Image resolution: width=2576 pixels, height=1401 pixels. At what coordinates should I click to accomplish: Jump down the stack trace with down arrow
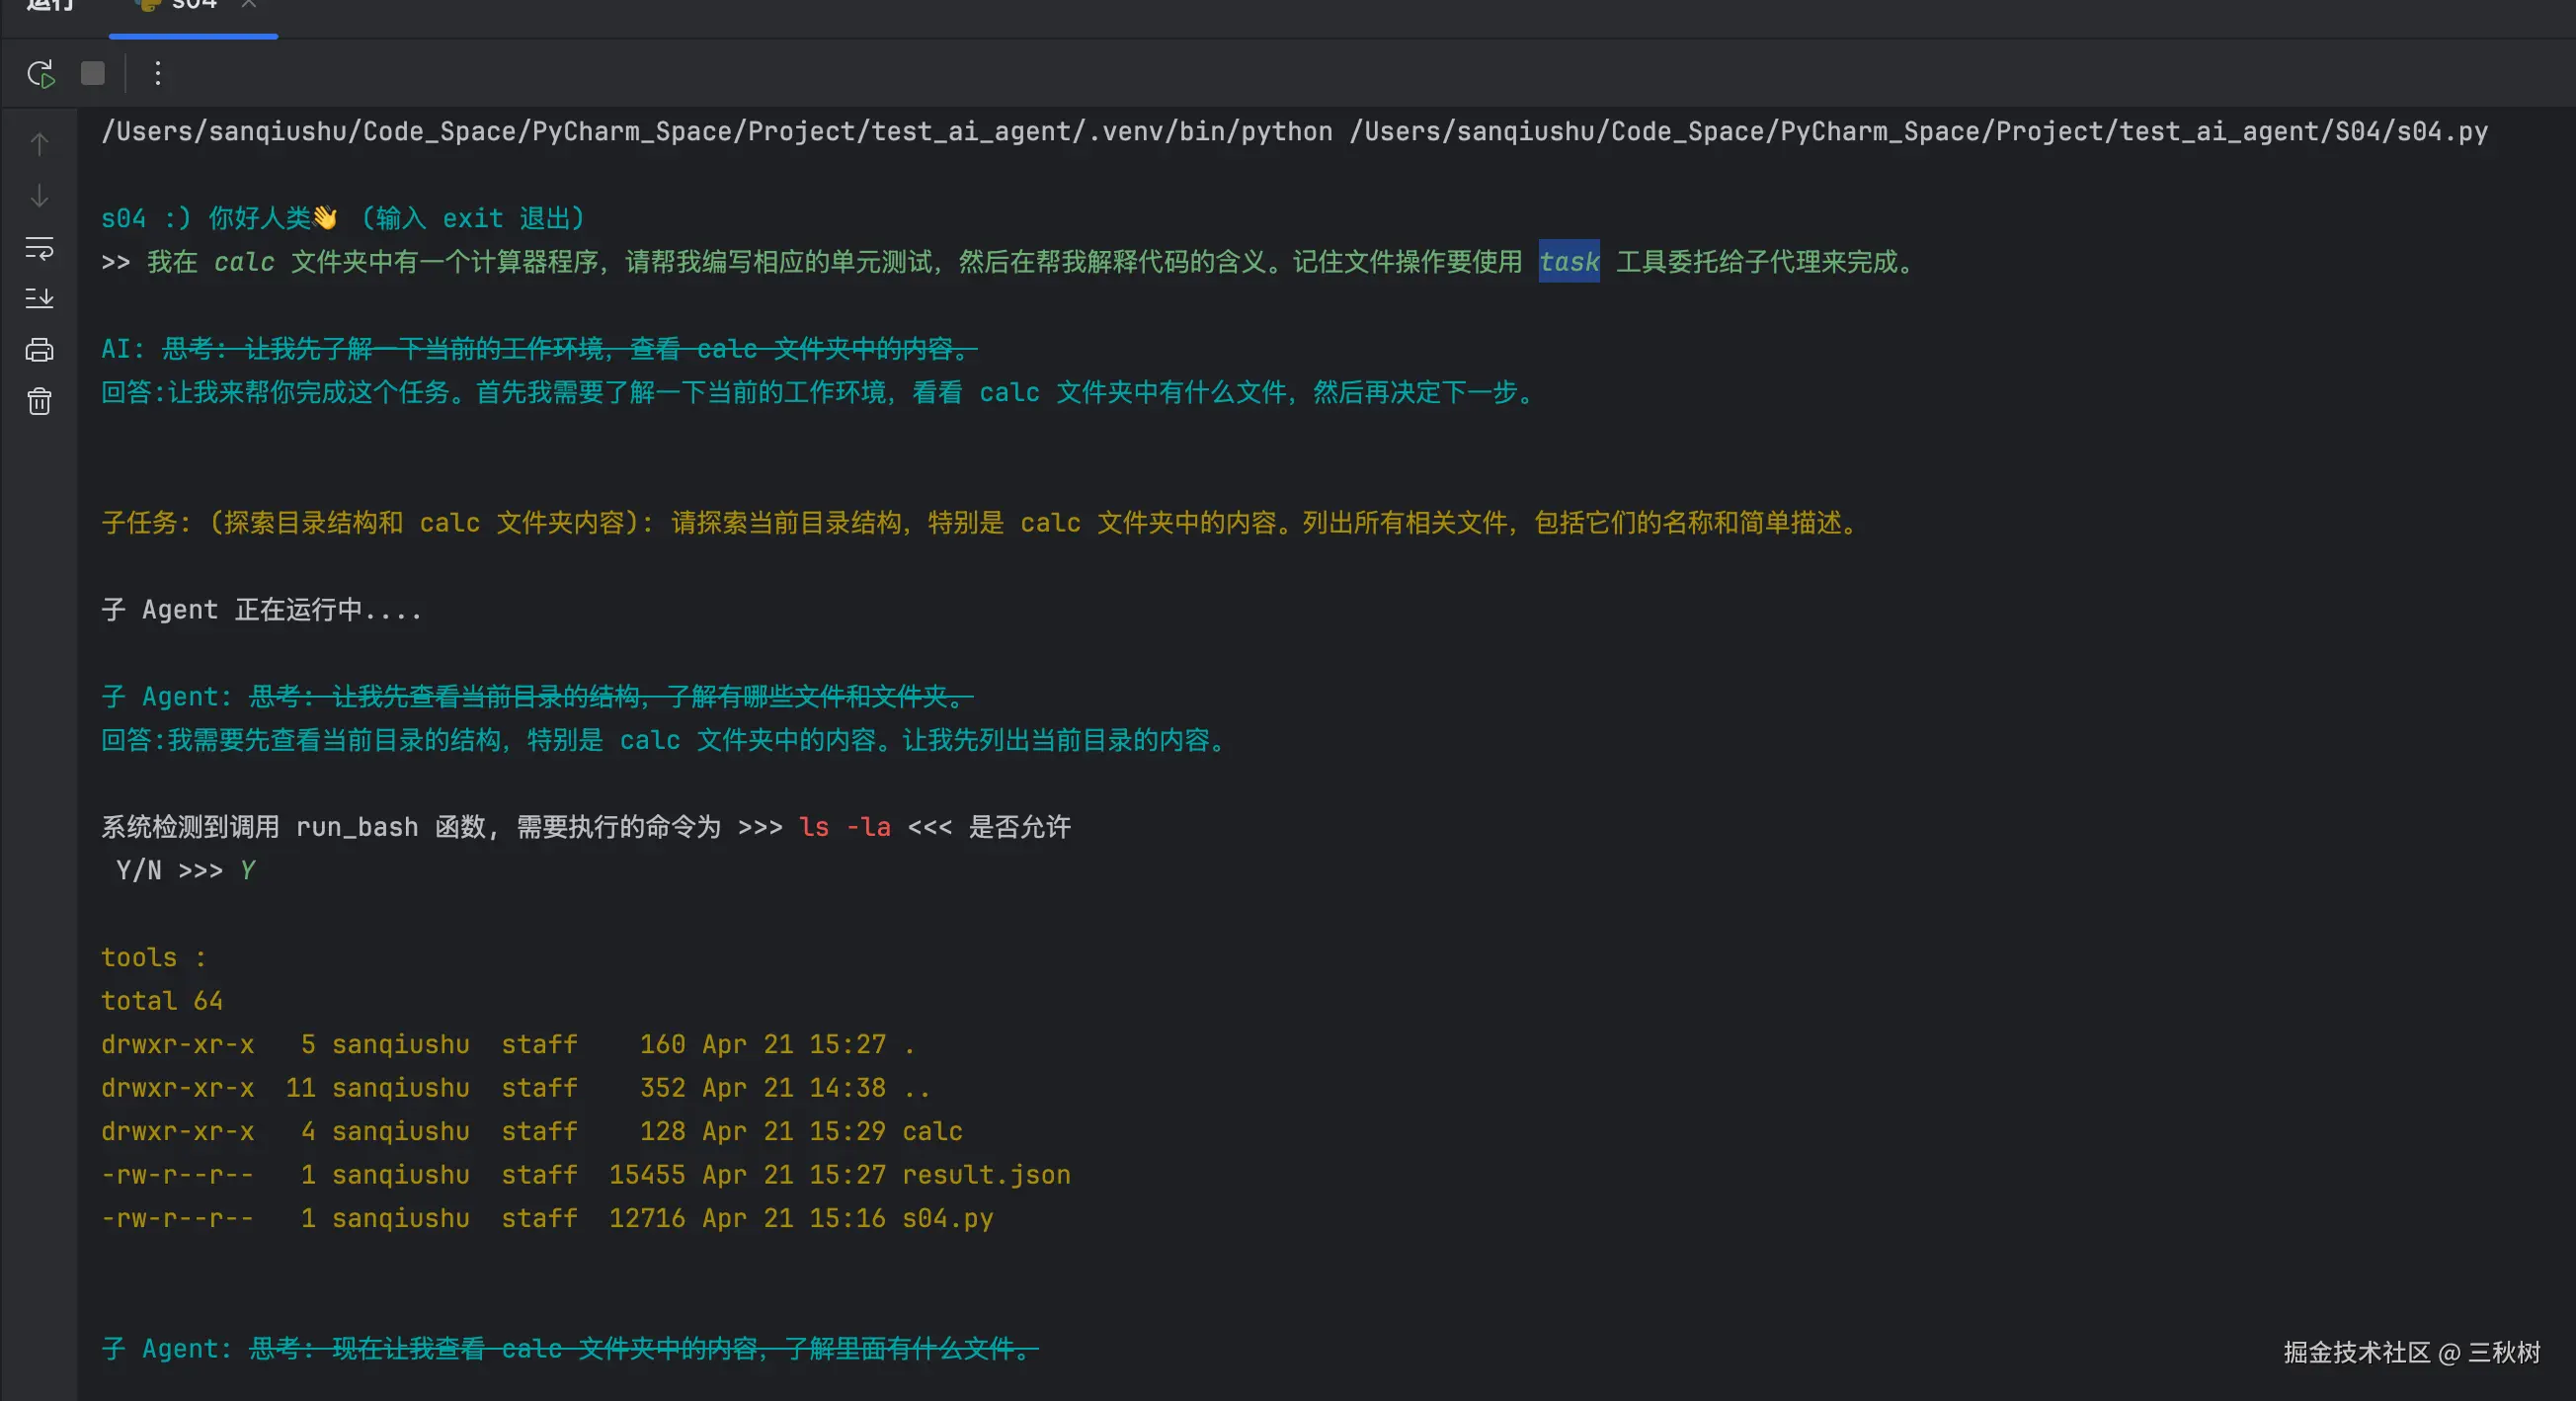39,196
